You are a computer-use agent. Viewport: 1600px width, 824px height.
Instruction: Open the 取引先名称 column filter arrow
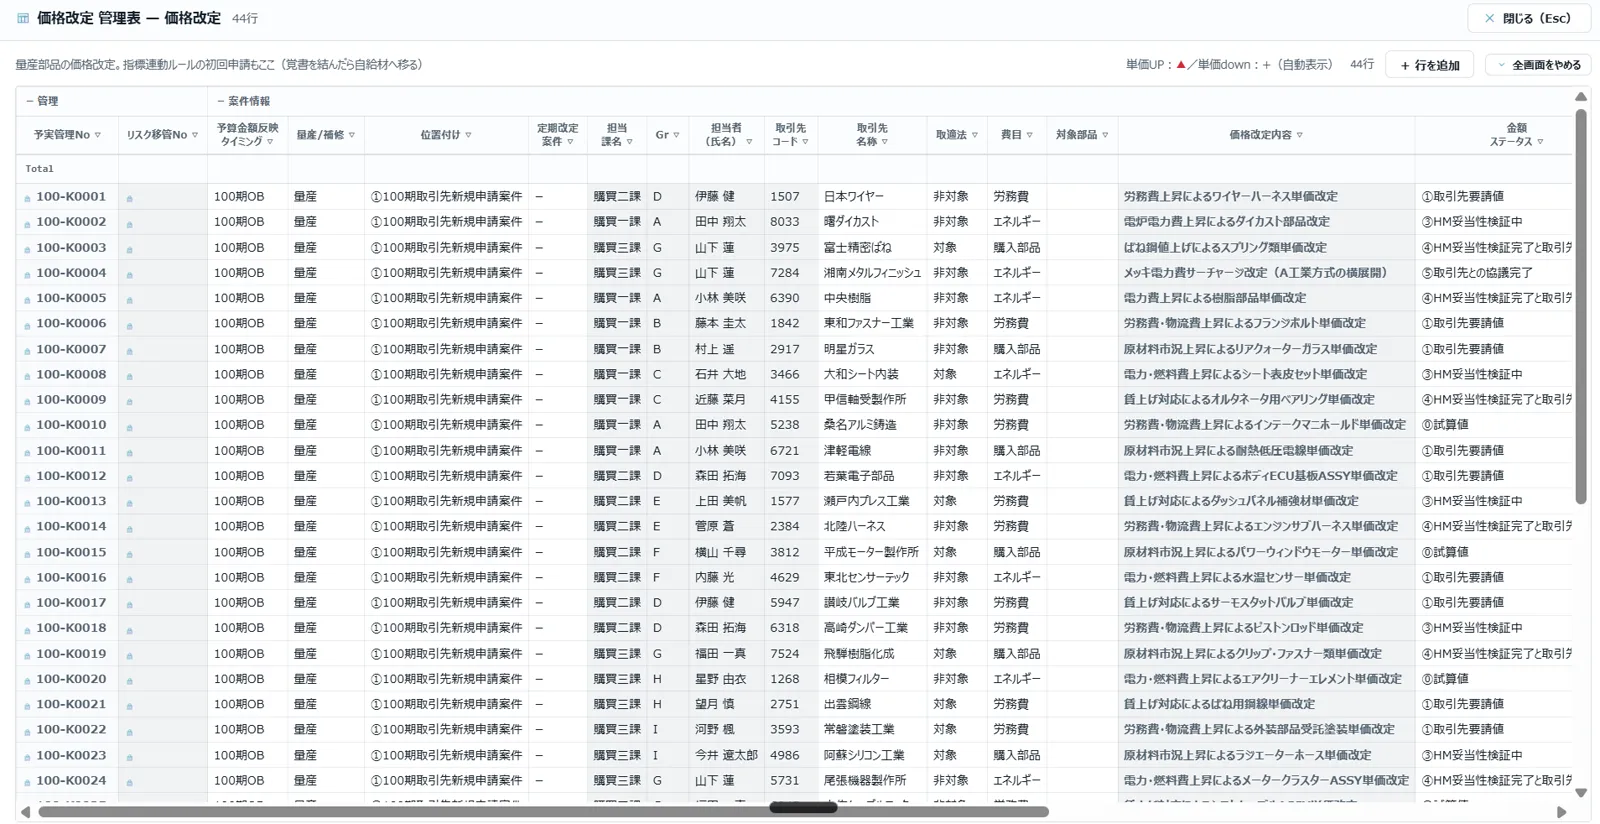(x=885, y=142)
